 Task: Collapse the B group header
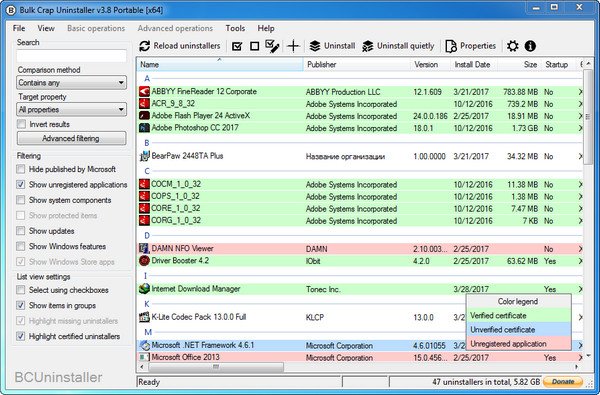pos(147,143)
